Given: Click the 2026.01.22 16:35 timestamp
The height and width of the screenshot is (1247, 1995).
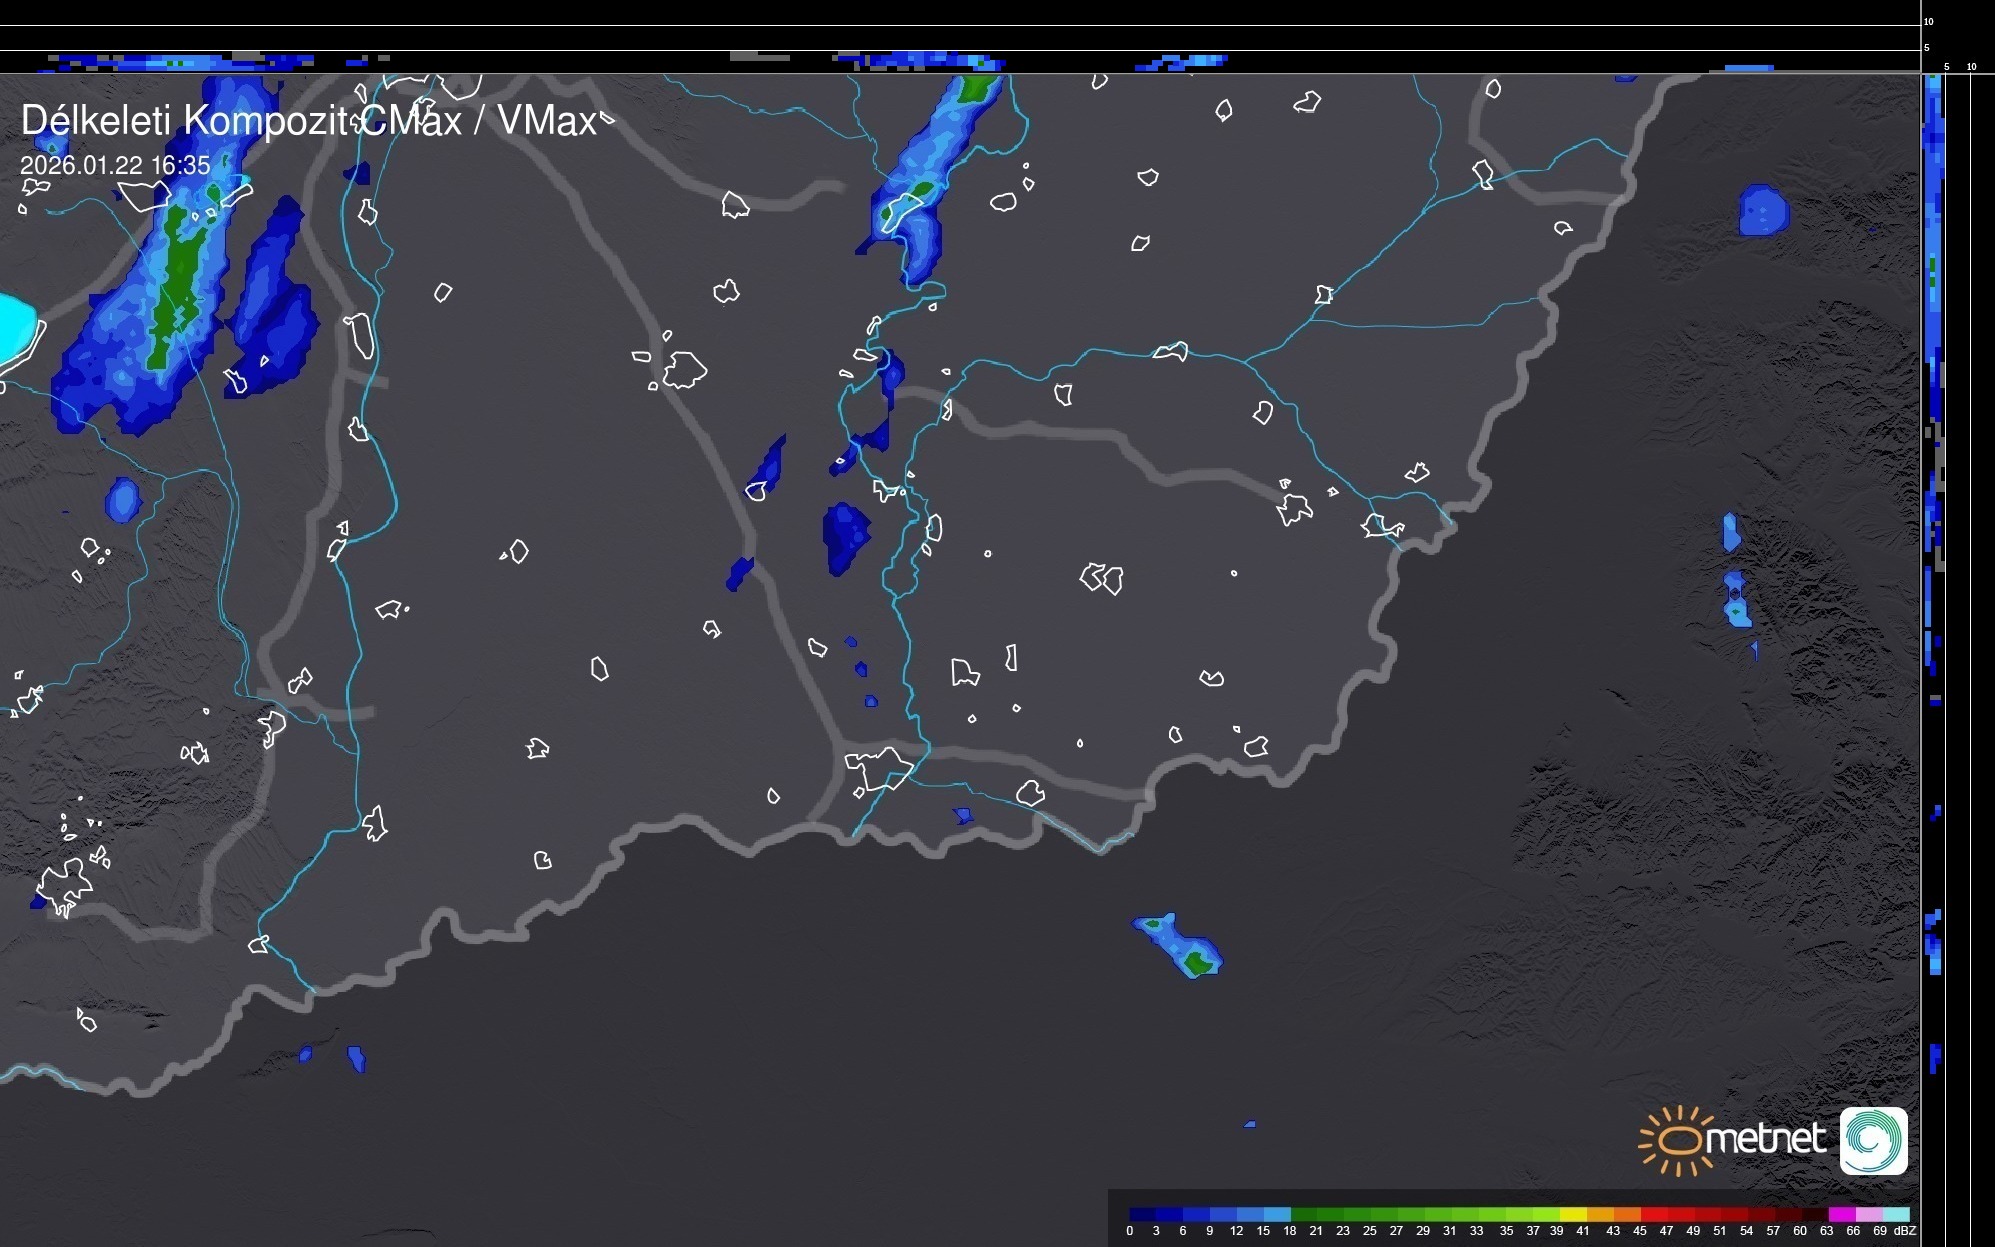Looking at the screenshot, I should point(115,165).
